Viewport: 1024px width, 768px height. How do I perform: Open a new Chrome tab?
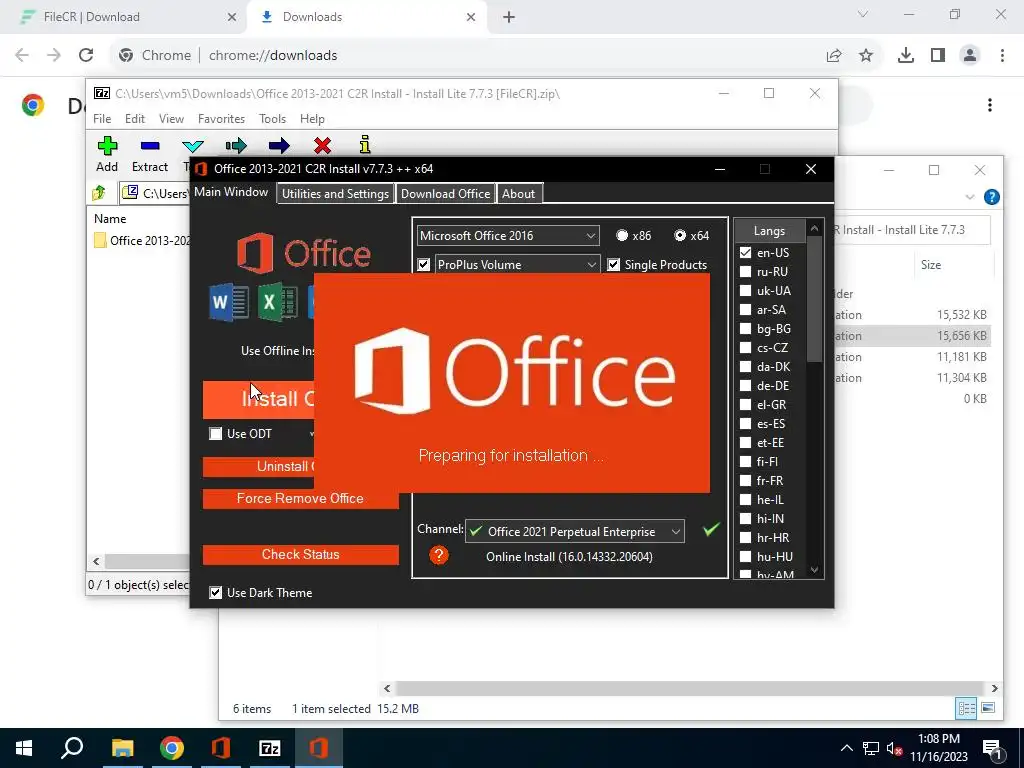pos(509,18)
